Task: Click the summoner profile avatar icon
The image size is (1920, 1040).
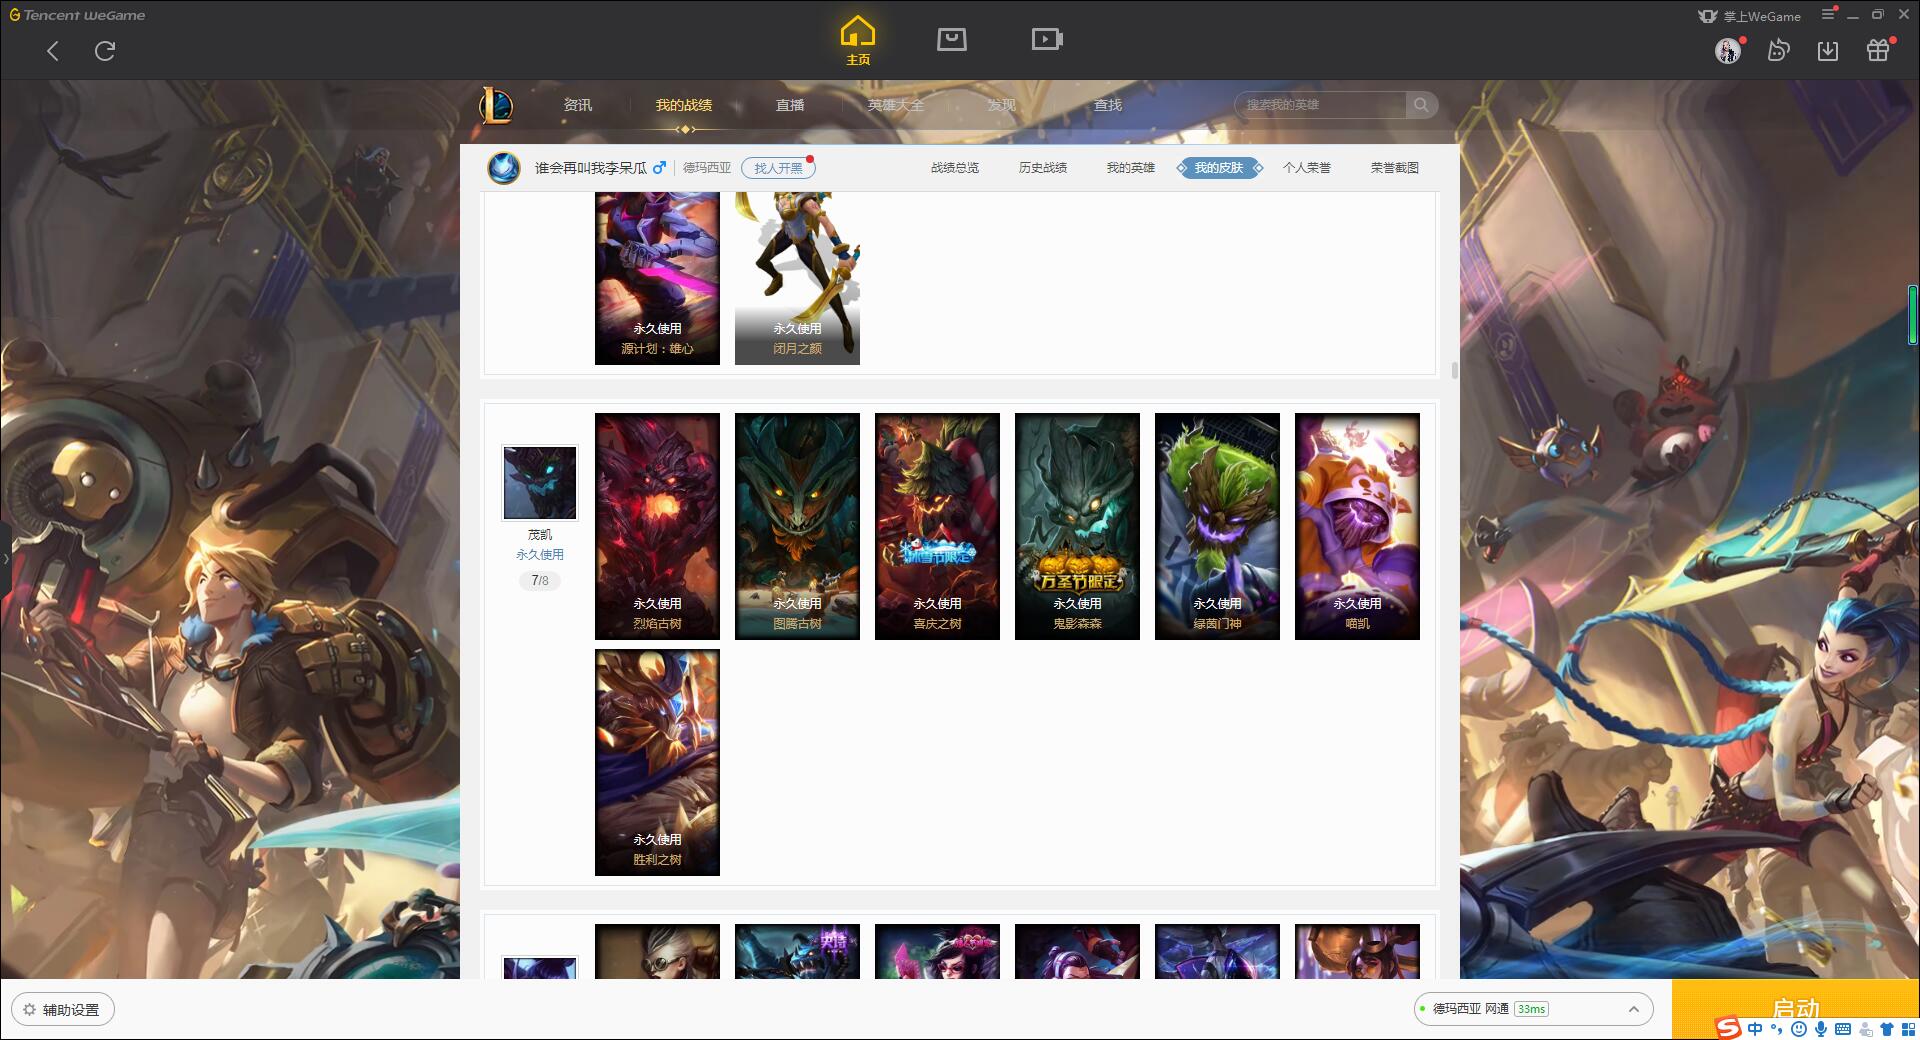Action: click(504, 167)
